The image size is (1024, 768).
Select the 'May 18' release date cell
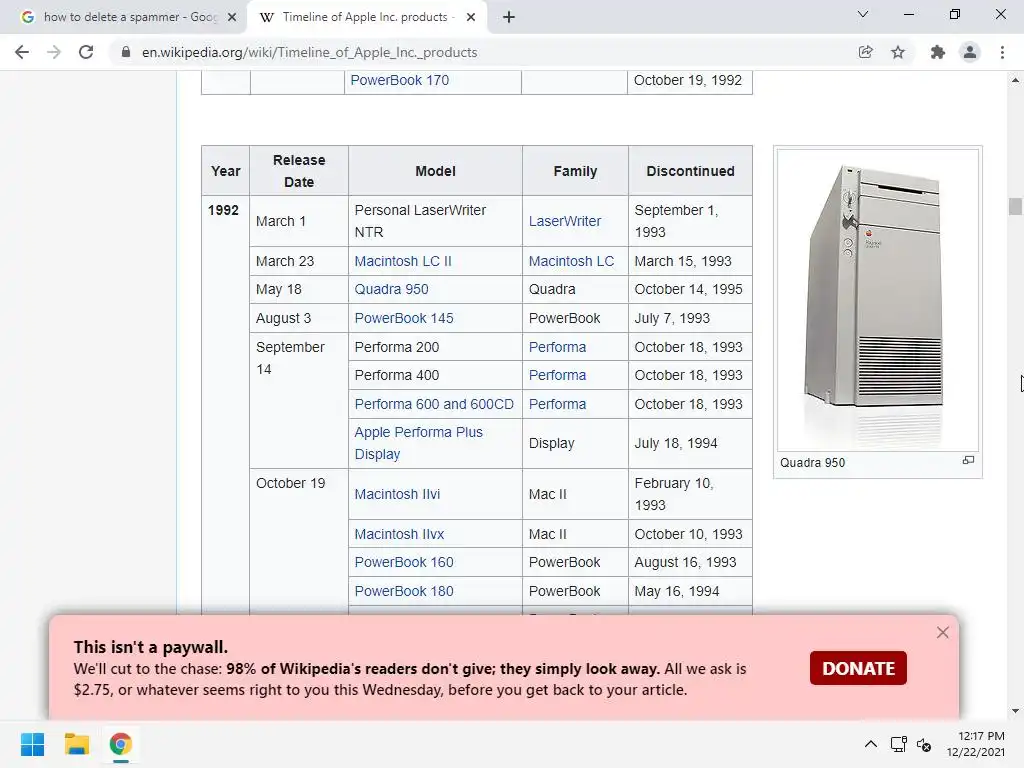click(x=298, y=289)
